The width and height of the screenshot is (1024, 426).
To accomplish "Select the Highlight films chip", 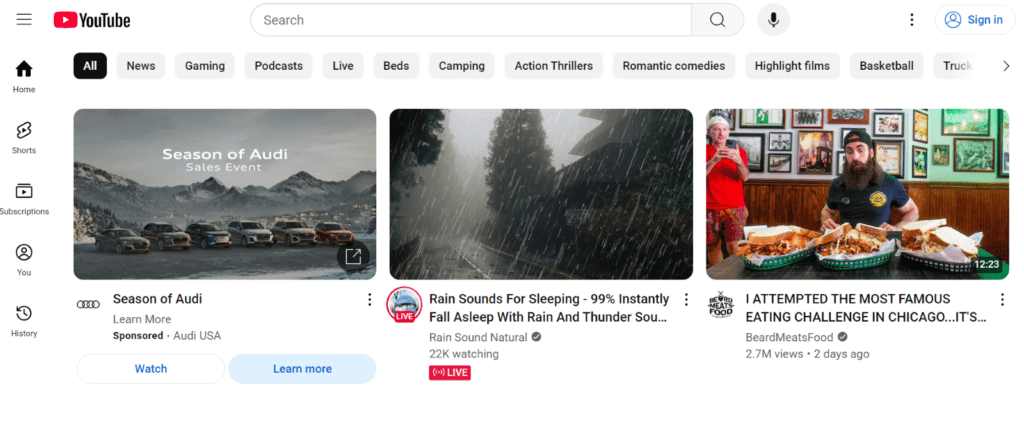I will tap(792, 66).
